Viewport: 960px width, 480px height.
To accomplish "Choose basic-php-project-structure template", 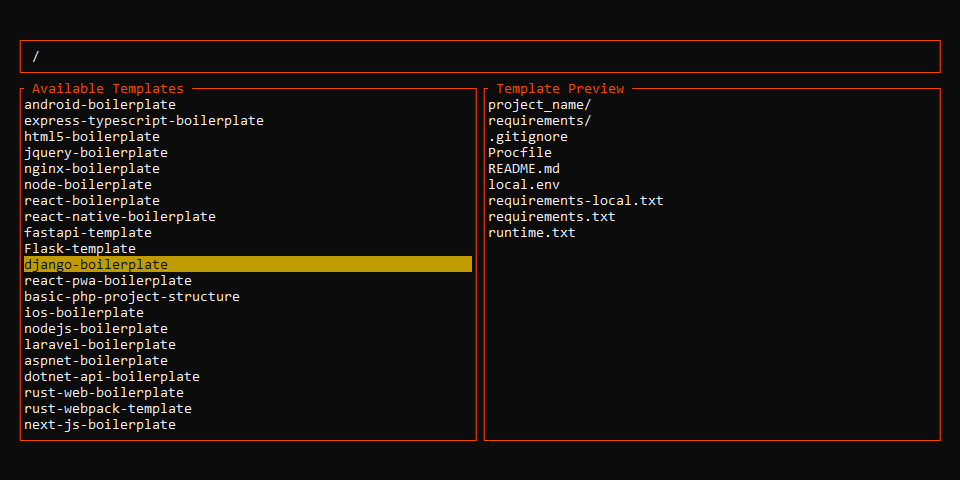I will point(132,296).
